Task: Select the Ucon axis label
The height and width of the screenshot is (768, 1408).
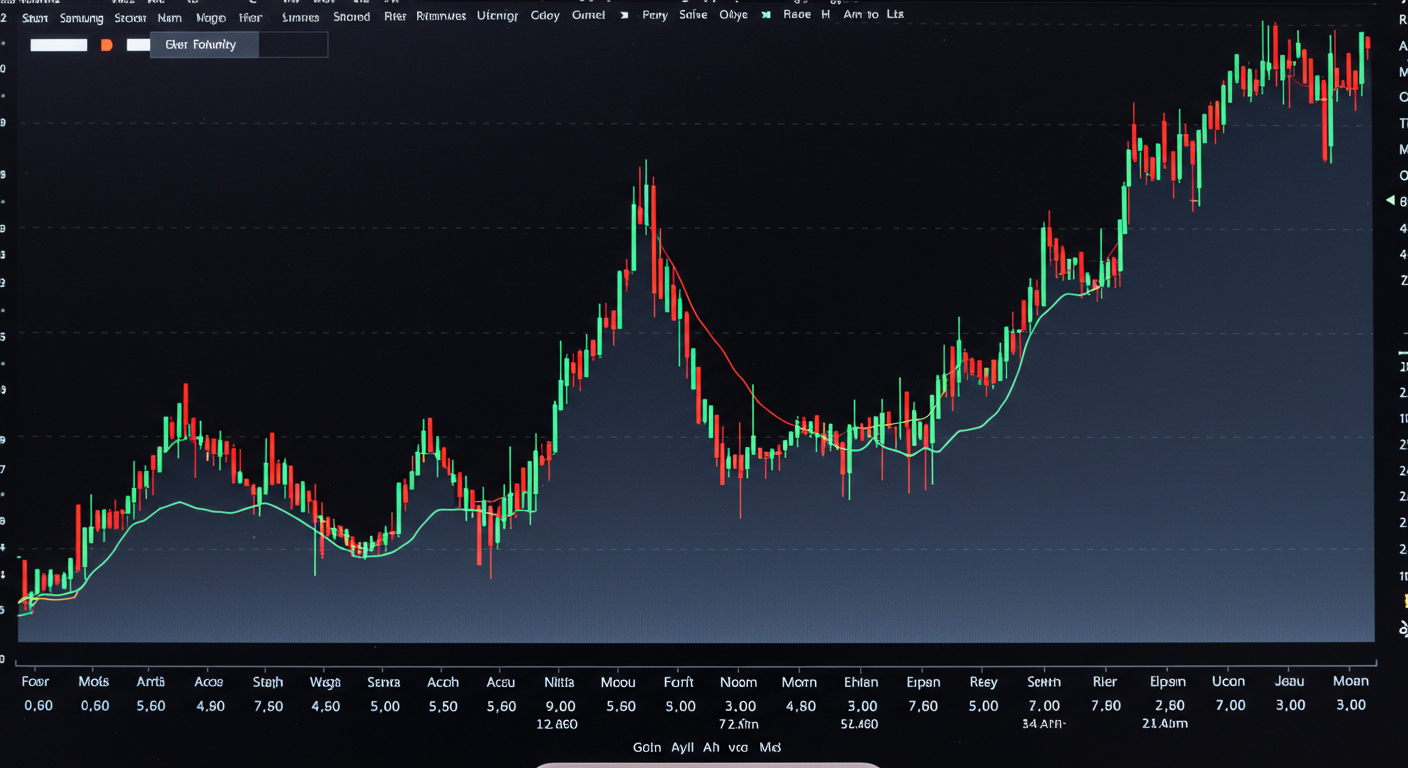Action: pyautogui.click(x=1228, y=682)
